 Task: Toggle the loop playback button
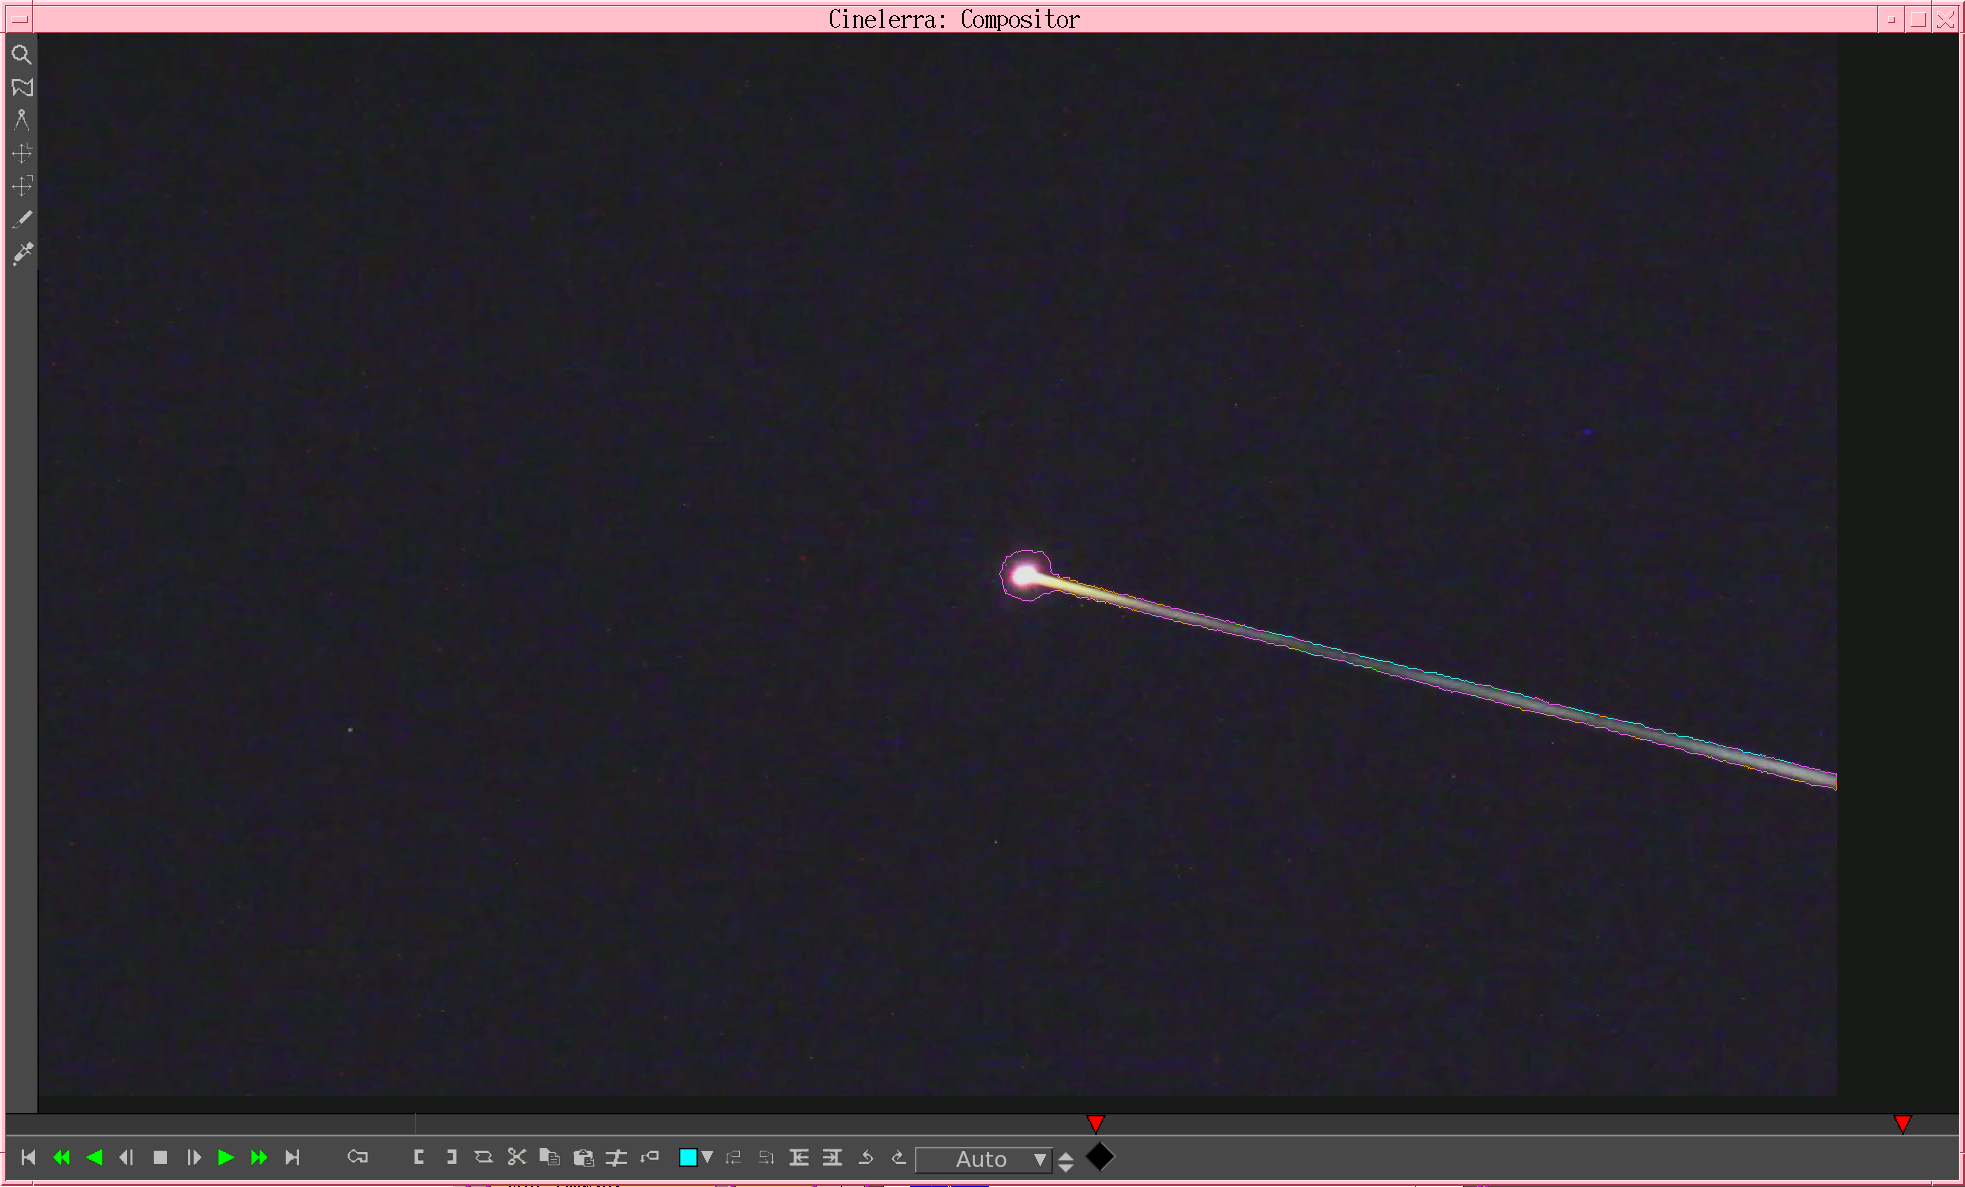pyautogui.click(x=357, y=1157)
